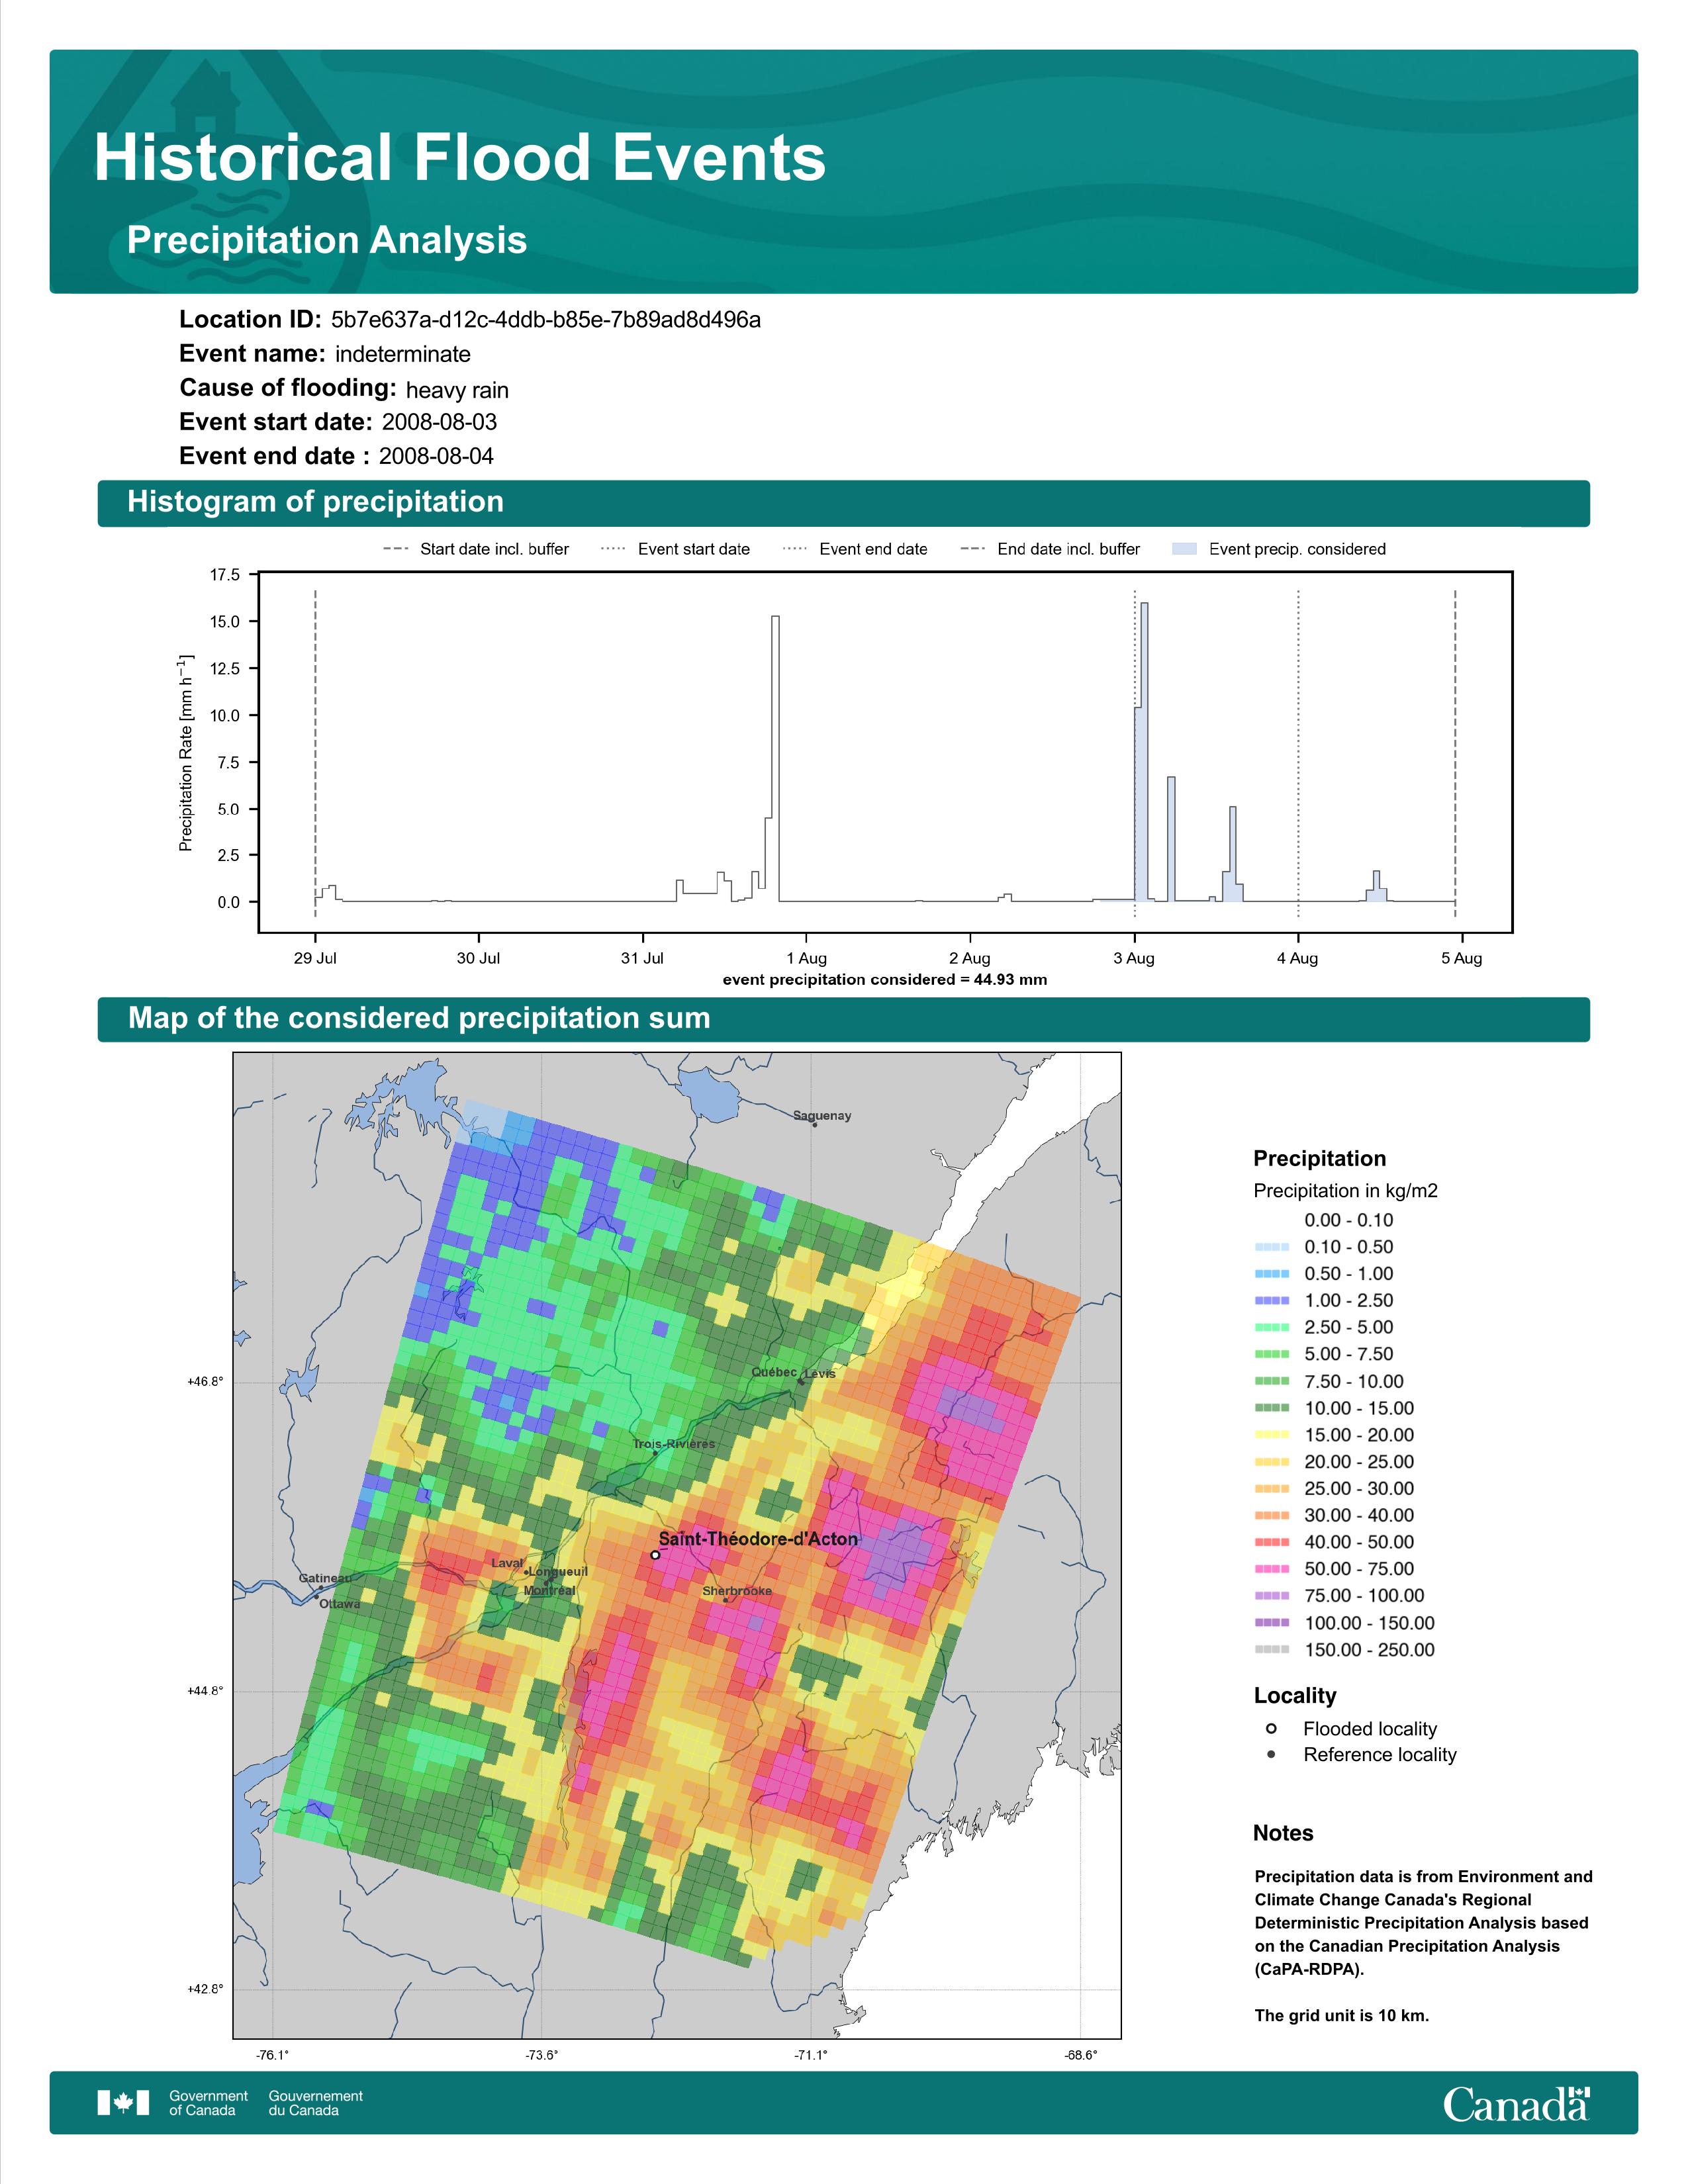Click the 20.00 - 25.00 legend color swatch
The width and height of the screenshot is (1688, 2184).
(x=1272, y=1462)
